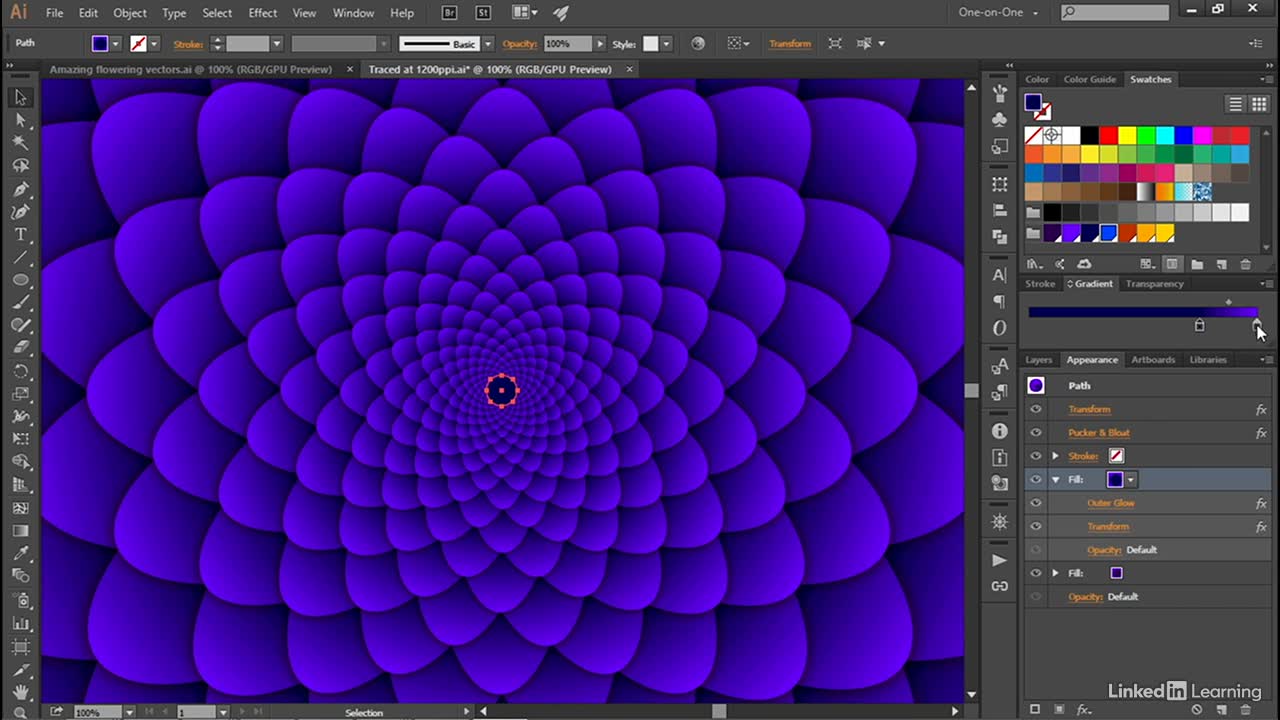Select the Selection tool in toolbar
Screen dimensions: 1280x720
coord(20,97)
